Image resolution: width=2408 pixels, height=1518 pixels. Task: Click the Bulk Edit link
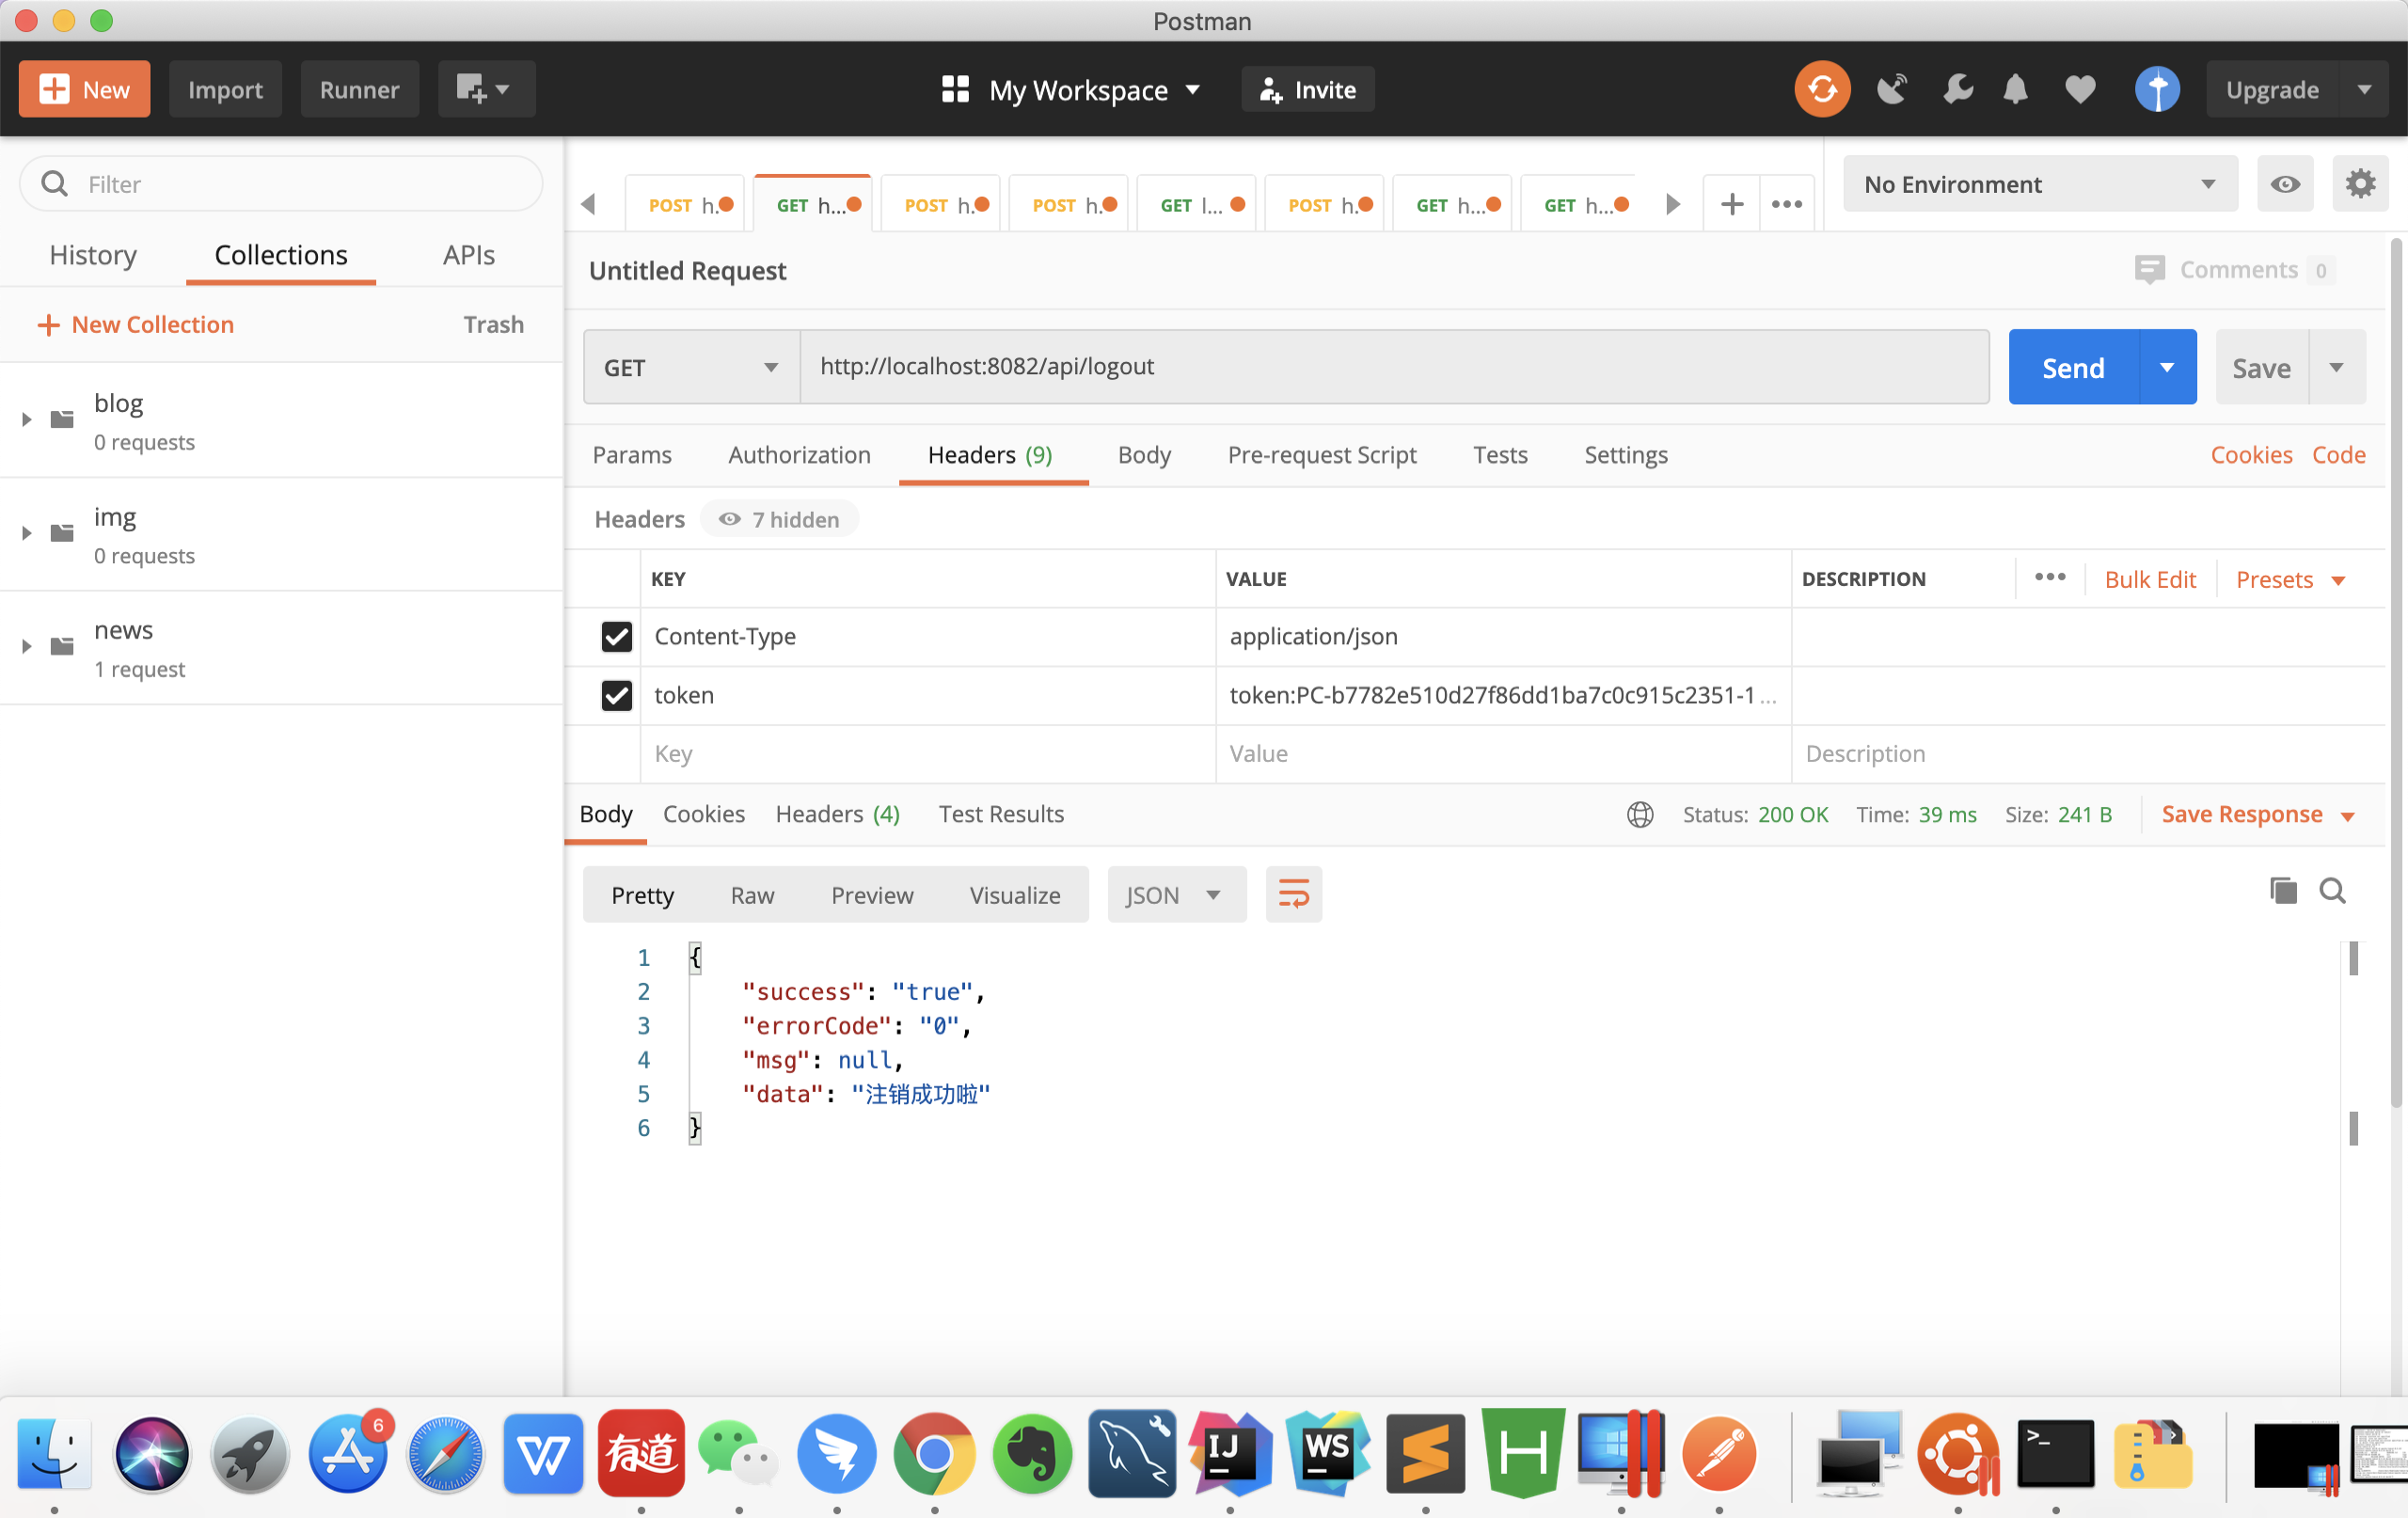pos(2149,579)
